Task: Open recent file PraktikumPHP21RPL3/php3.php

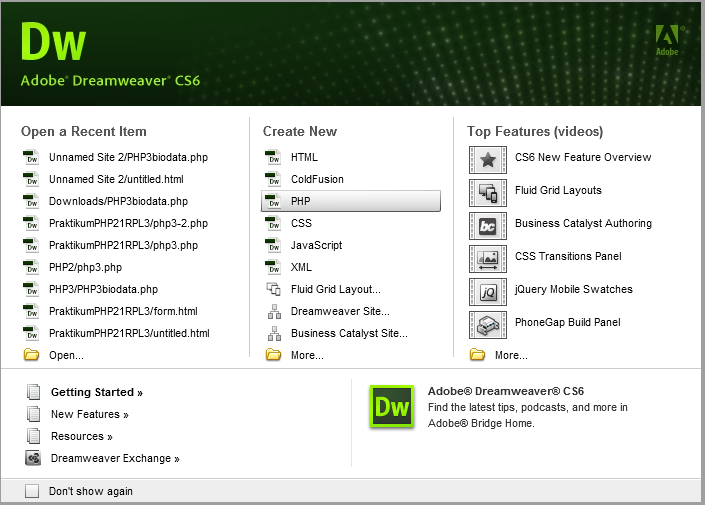Action: click(x=124, y=246)
